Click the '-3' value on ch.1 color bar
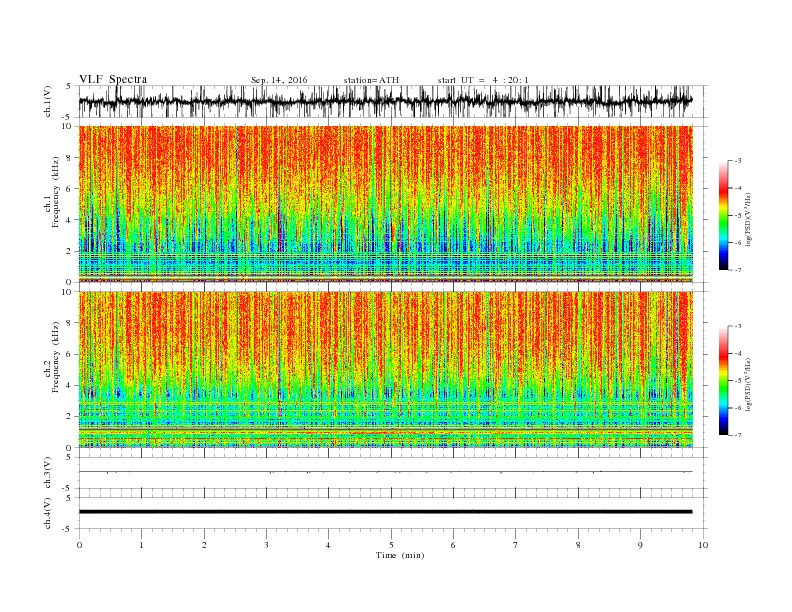 (x=737, y=161)
